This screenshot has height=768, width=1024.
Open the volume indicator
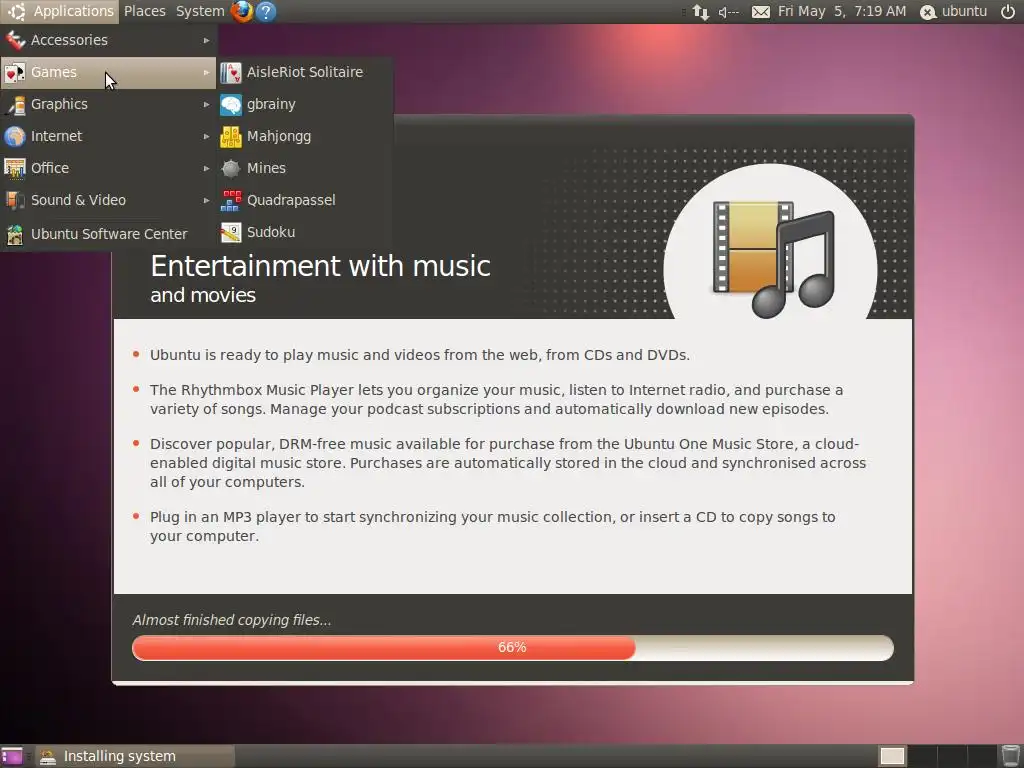[728, 12]
